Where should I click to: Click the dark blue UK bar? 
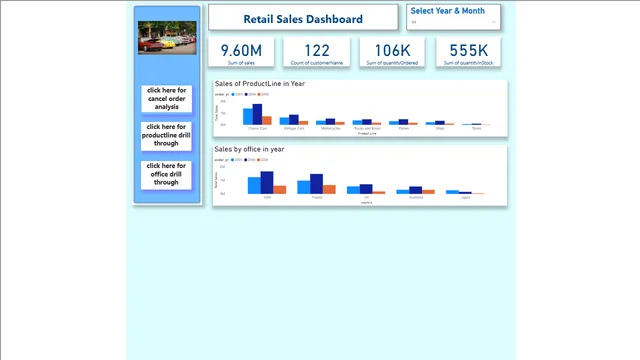point(366,189)
